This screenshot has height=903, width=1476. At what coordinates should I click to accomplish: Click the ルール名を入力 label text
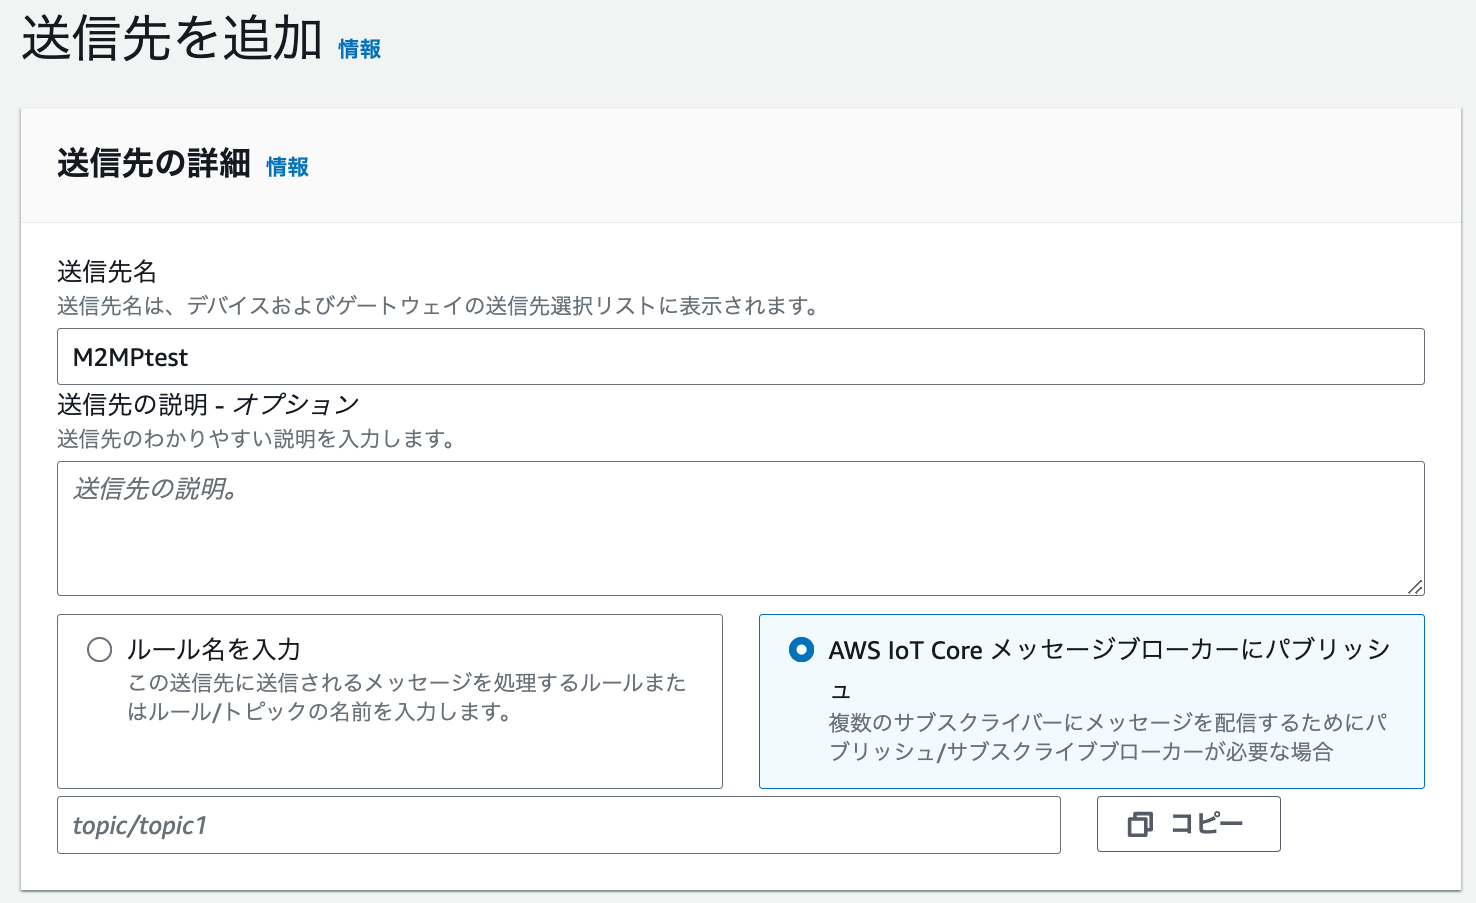(x=214, y=650)
